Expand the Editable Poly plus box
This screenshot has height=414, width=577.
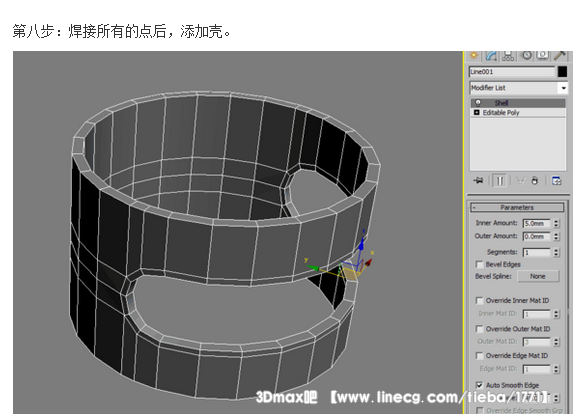(477, 112)
